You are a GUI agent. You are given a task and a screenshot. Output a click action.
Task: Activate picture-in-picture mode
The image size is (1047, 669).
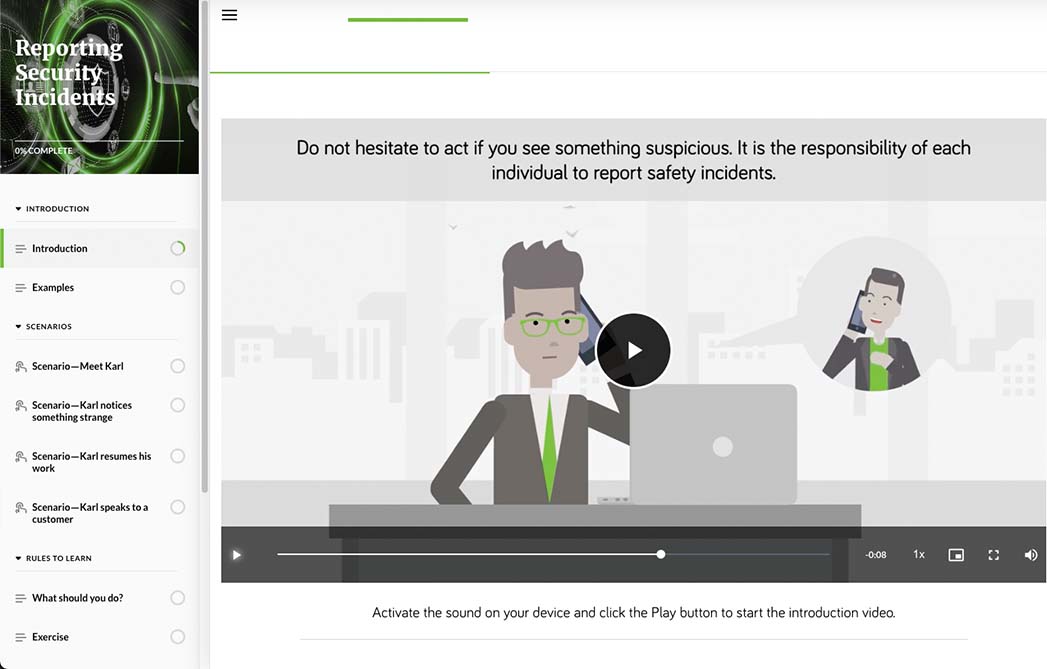point(956,554)
